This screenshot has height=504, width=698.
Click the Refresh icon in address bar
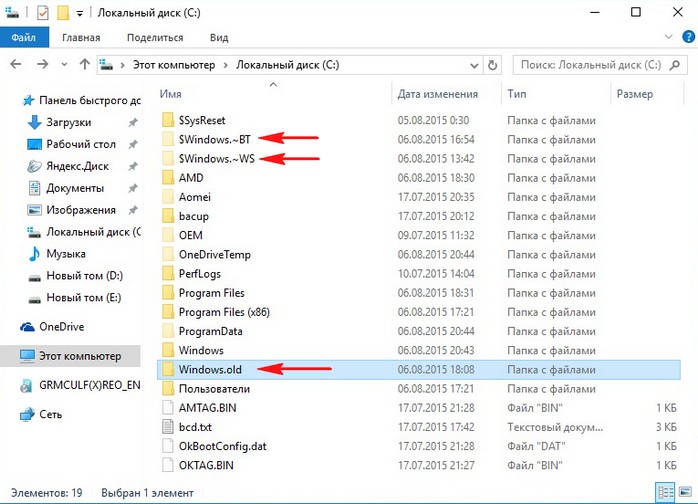point(493,65)
